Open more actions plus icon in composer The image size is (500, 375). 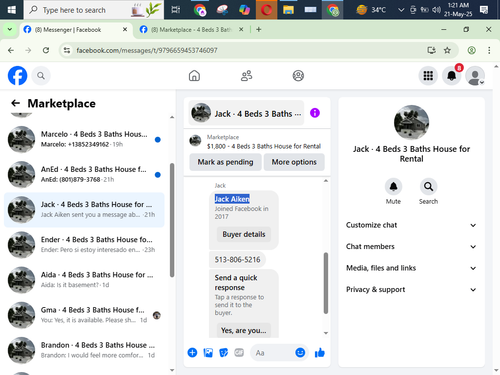192,352
